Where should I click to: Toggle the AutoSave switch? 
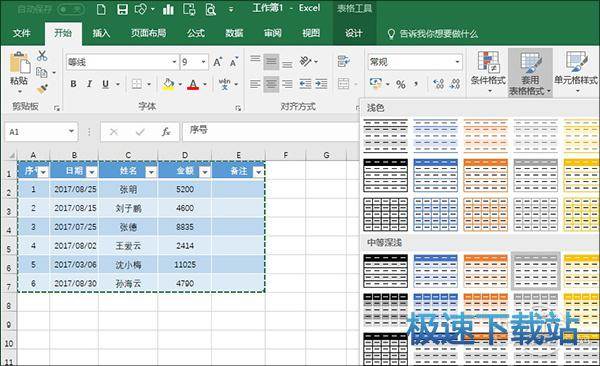[71, 9]
